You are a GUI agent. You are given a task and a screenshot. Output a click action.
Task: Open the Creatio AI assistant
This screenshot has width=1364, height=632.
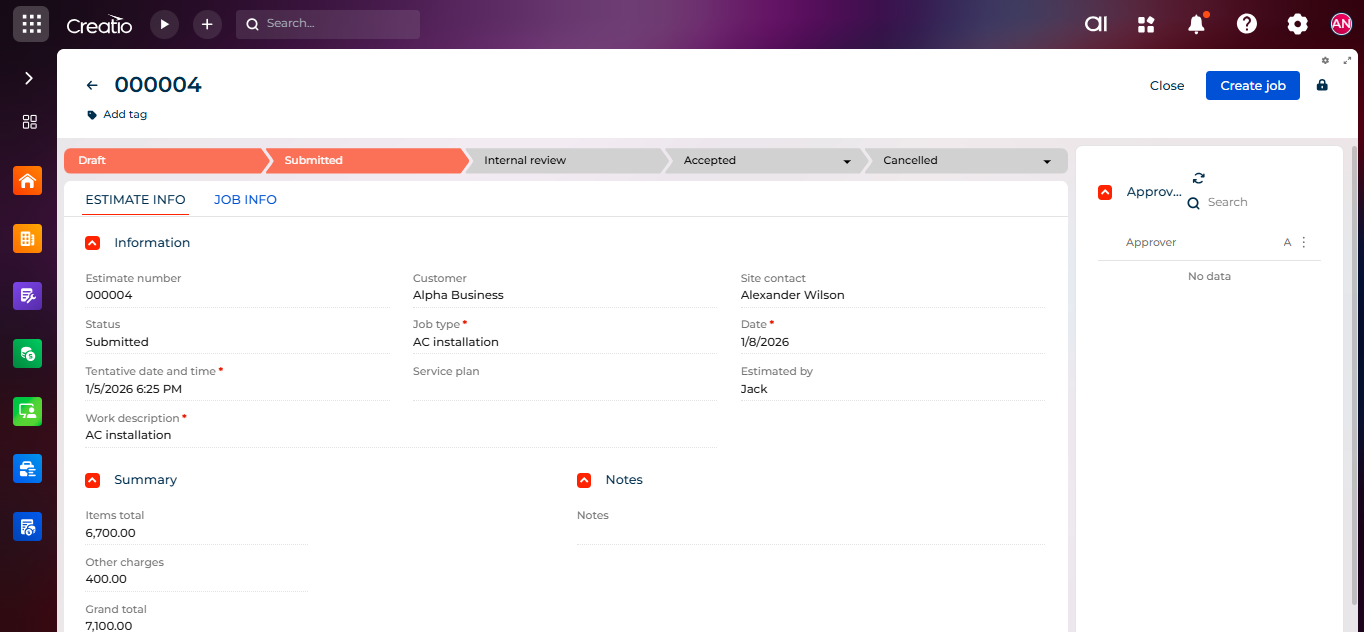pyautogui.click(x=1096, y=24)
